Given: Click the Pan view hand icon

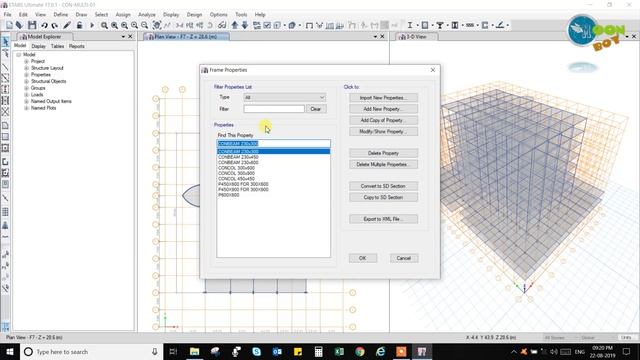Looking at the screenshot, I should coord(157,25).
